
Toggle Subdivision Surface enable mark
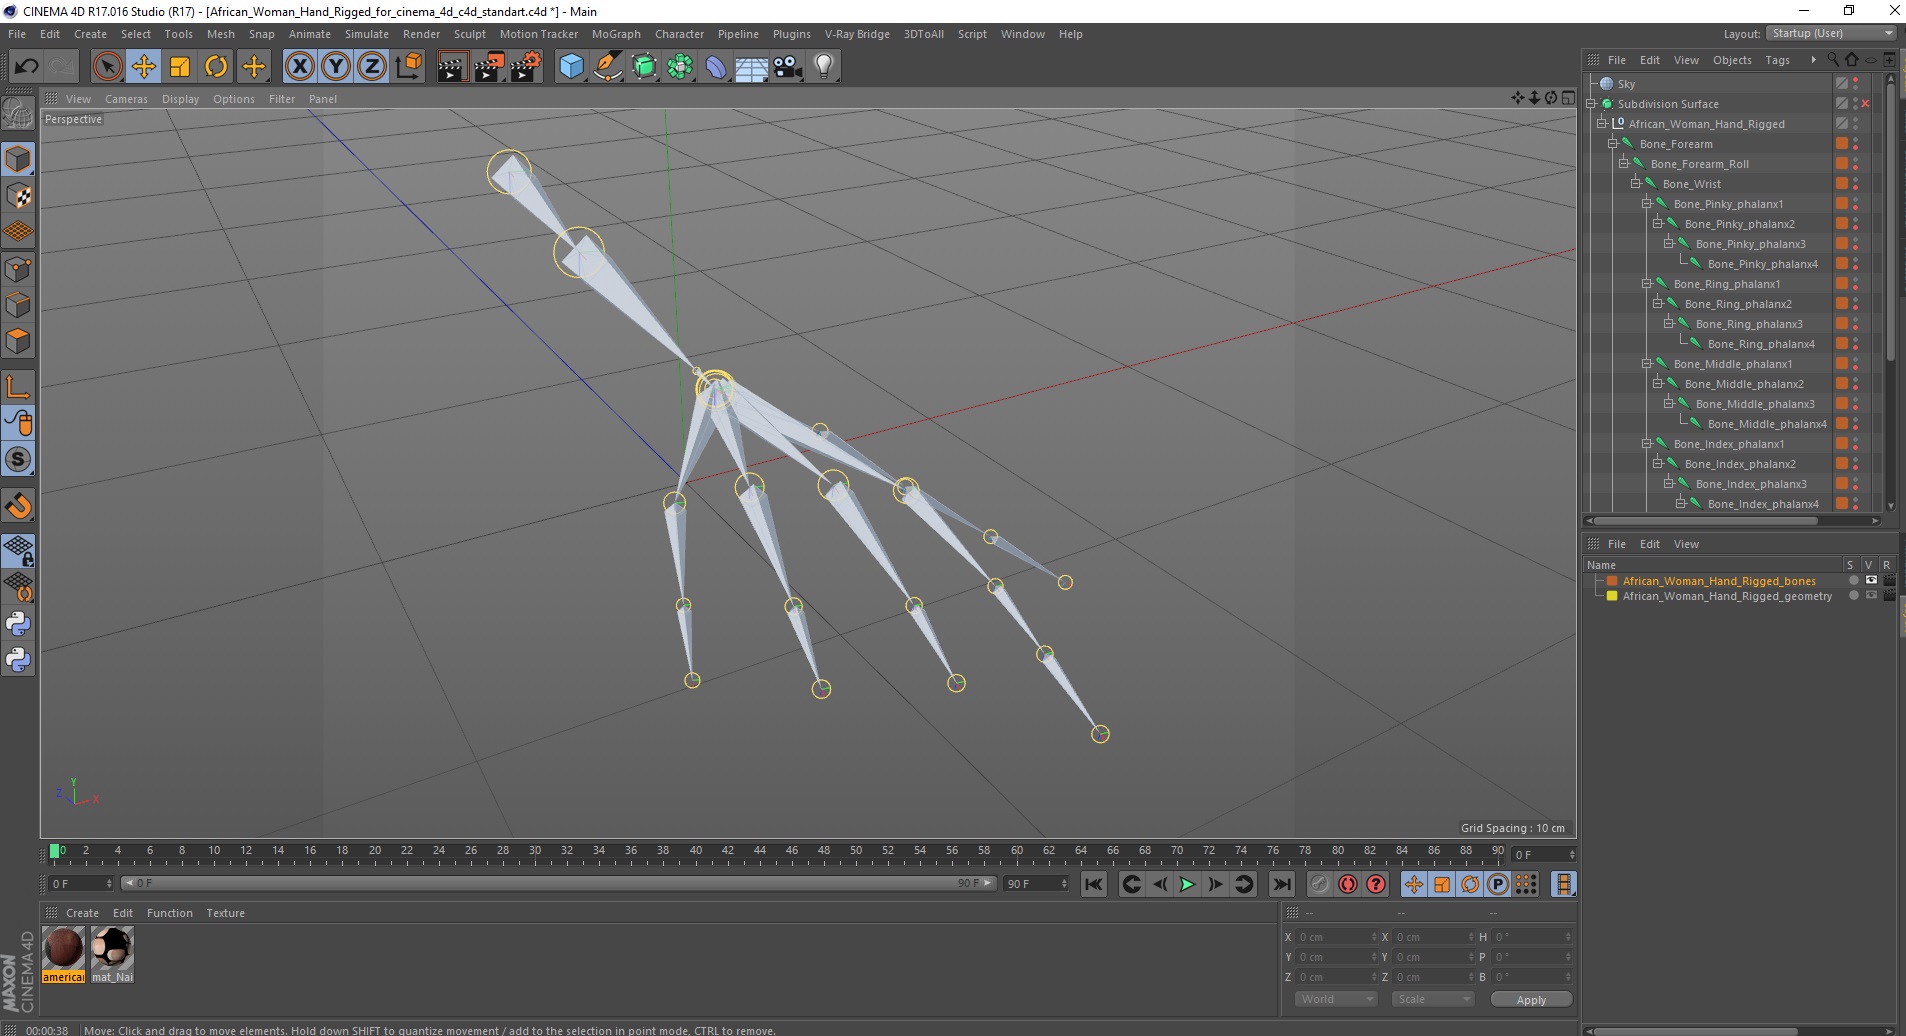(1866, 104)
